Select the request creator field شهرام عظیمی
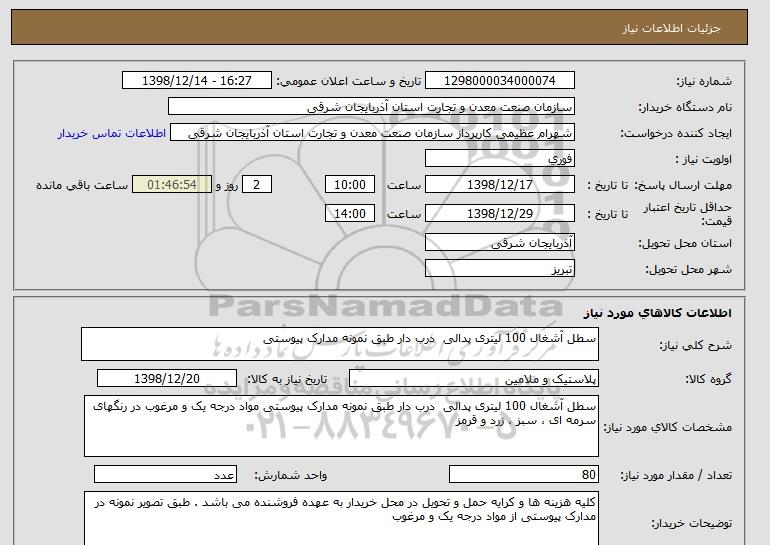770x545 pixels. pyautogui.click(x=372, y=133)
